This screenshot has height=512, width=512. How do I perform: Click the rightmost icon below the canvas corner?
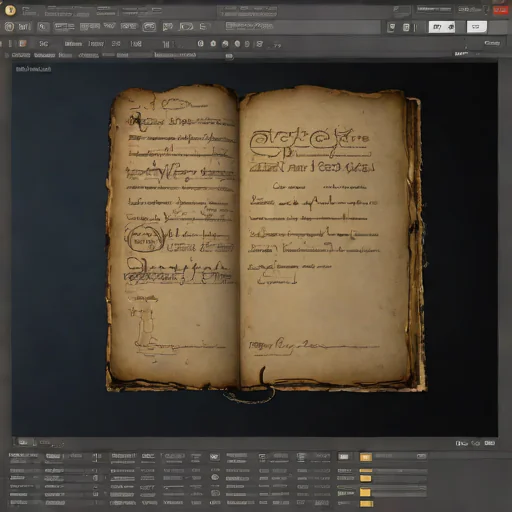489,443
